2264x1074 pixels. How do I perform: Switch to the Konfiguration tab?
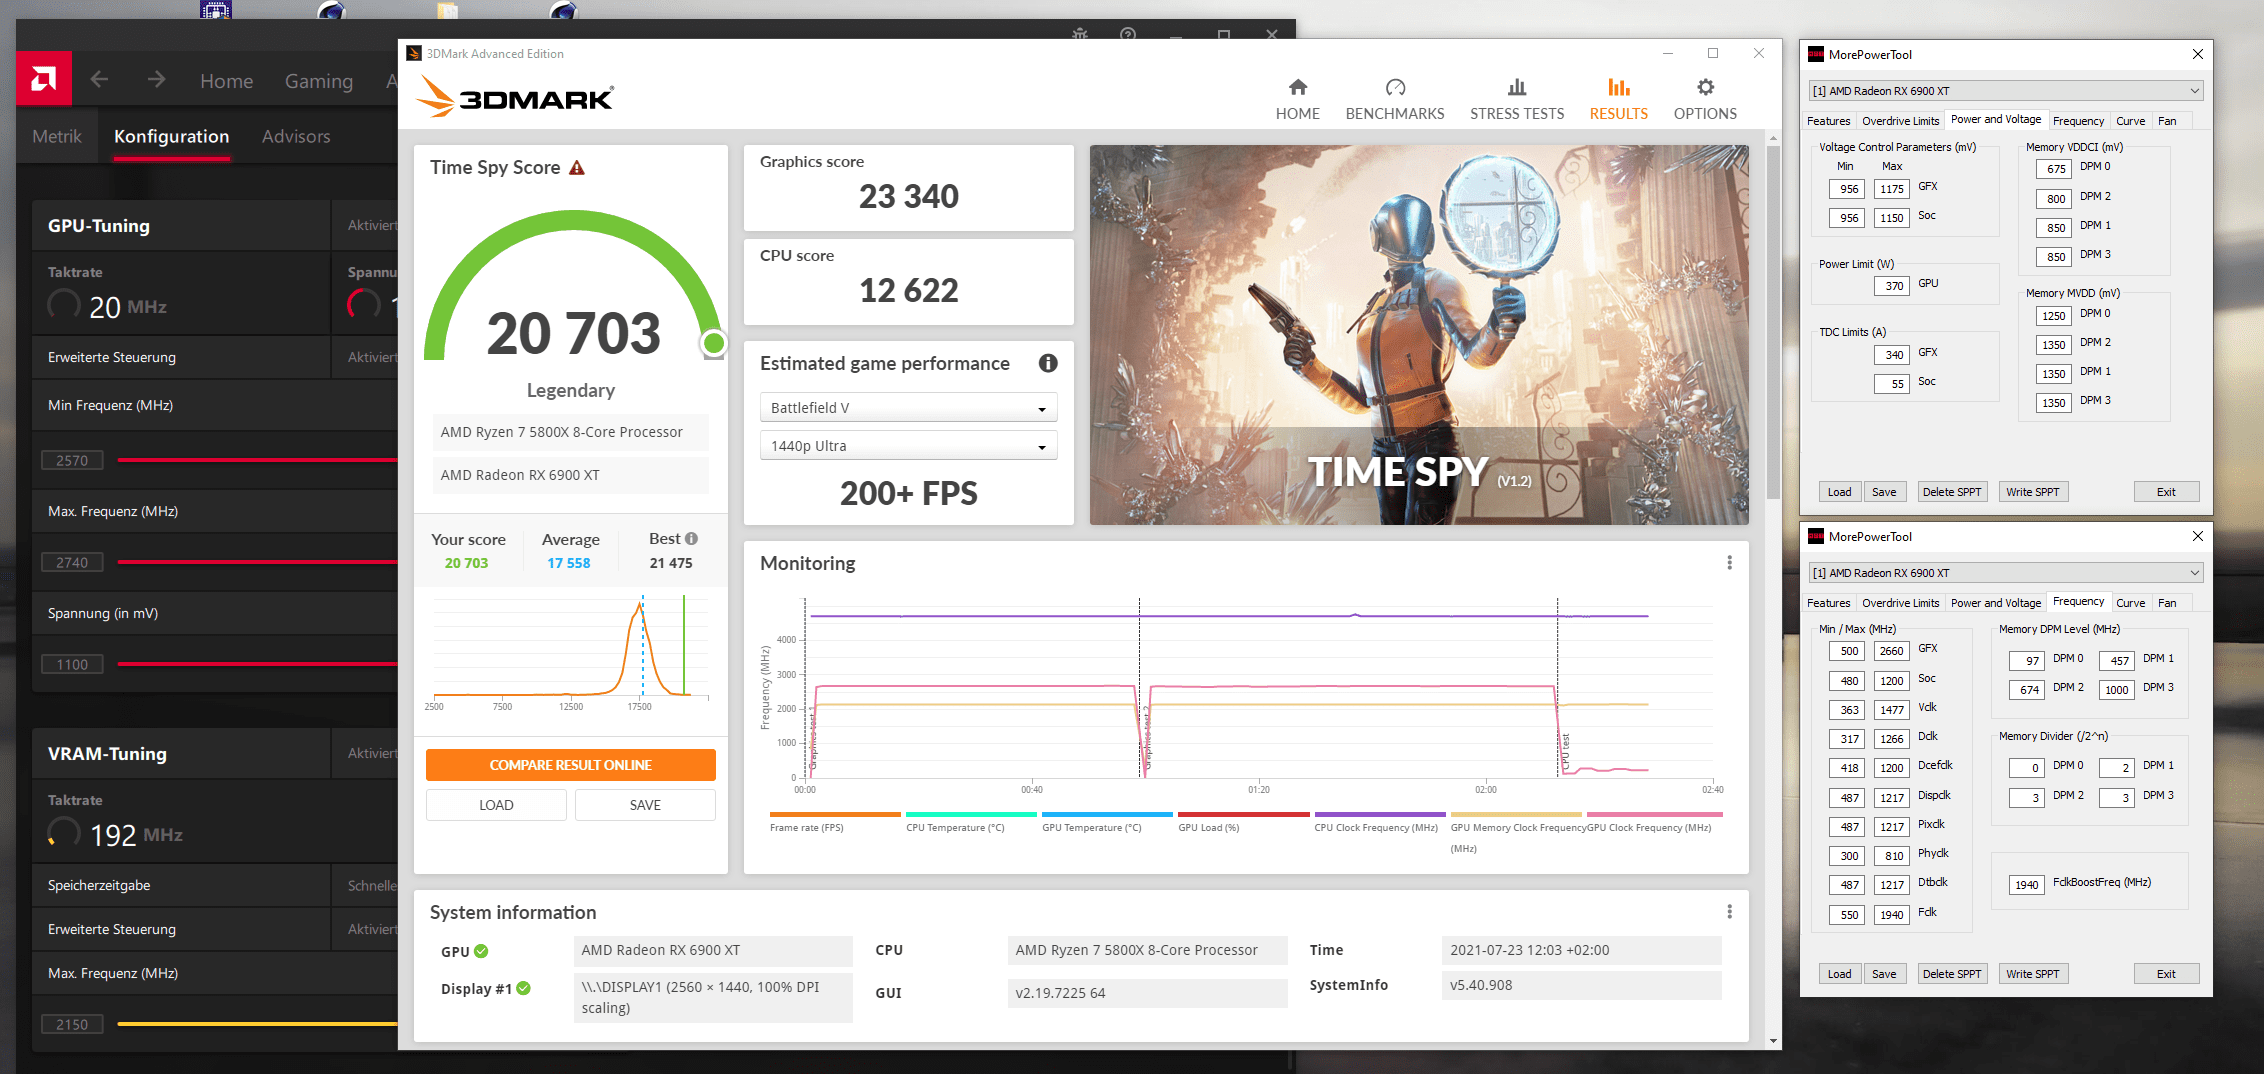[171, 137]
